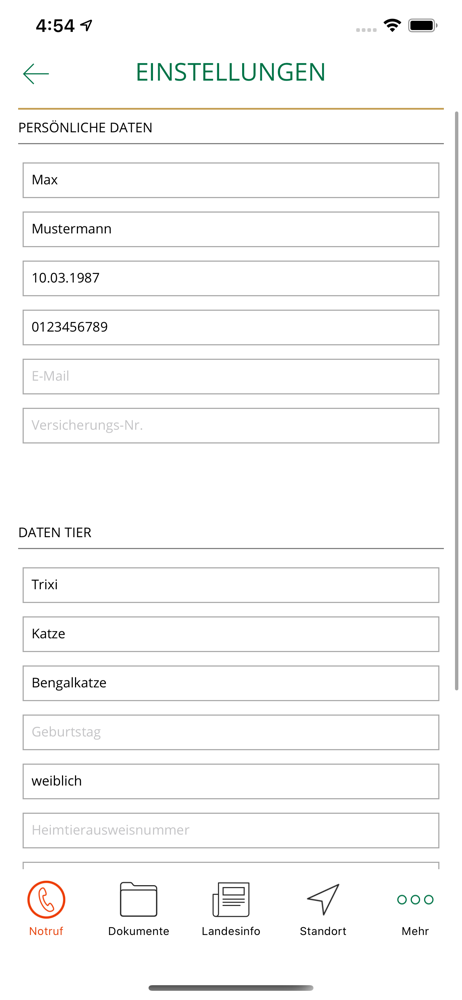
Task: Edit the phone number 0123456789 field
Action: [x=231, y=327]
